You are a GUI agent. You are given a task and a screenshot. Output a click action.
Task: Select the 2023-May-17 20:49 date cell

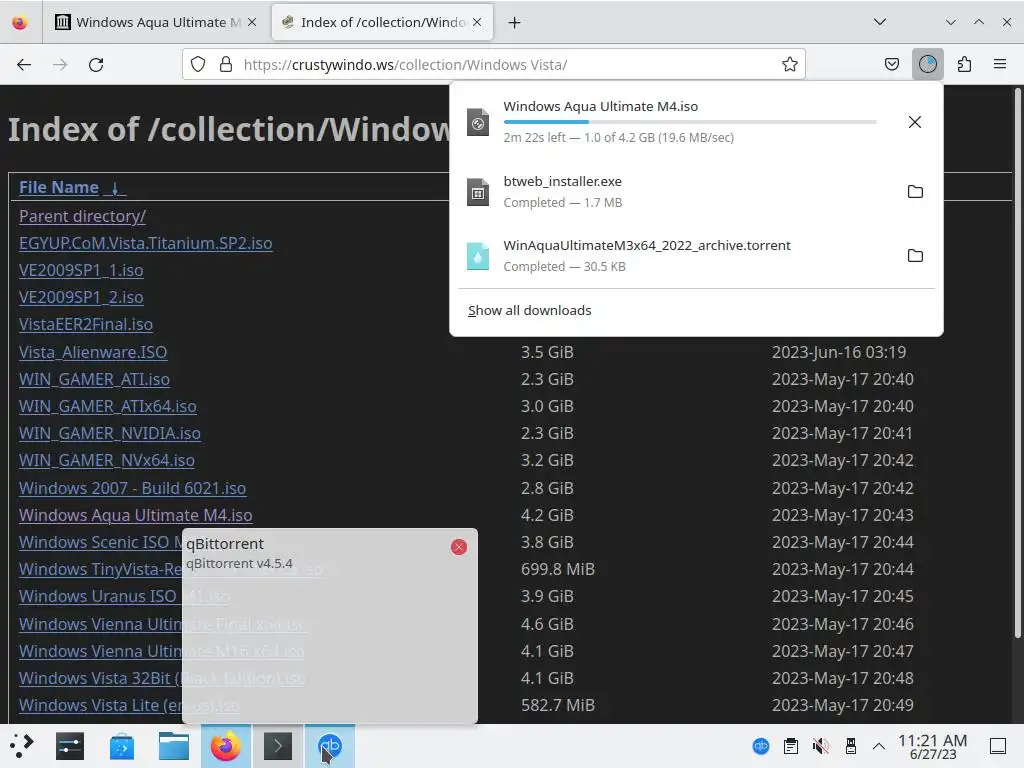842,705
